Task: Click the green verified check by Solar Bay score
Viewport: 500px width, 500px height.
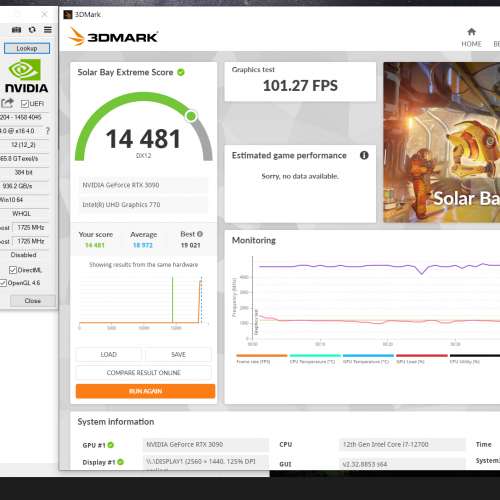Action: 181,72
